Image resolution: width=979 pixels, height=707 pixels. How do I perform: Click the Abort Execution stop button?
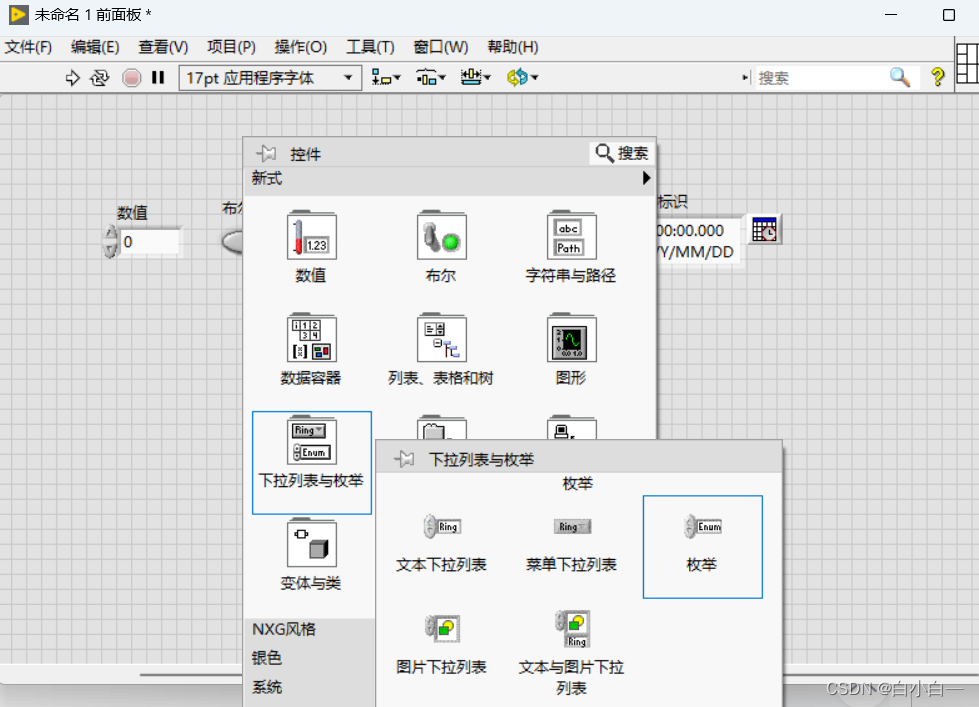[131, 78]
